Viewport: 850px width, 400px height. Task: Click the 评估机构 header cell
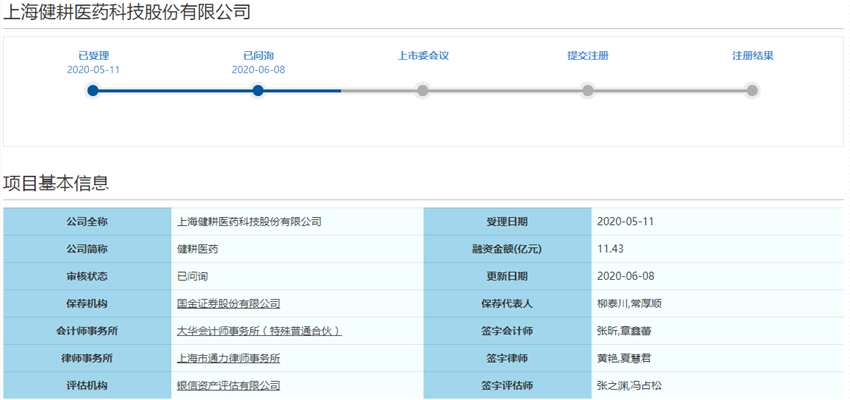click(87, 386)
